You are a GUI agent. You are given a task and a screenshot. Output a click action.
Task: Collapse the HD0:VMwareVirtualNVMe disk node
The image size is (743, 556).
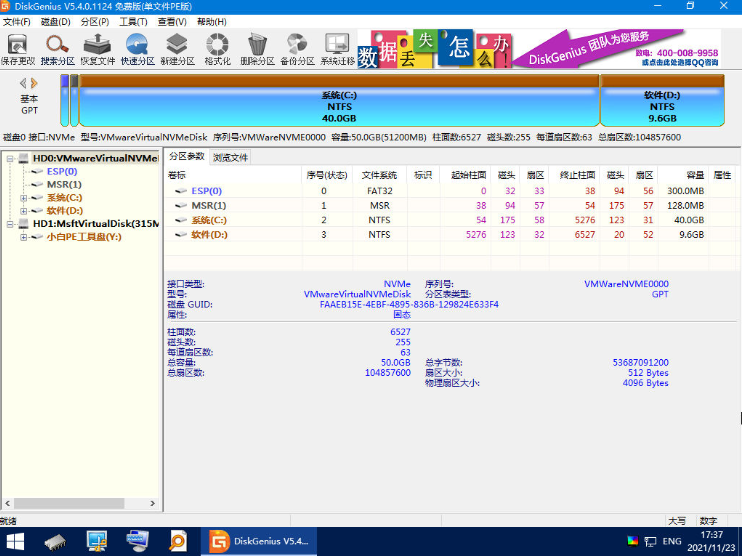pos(10,158)
